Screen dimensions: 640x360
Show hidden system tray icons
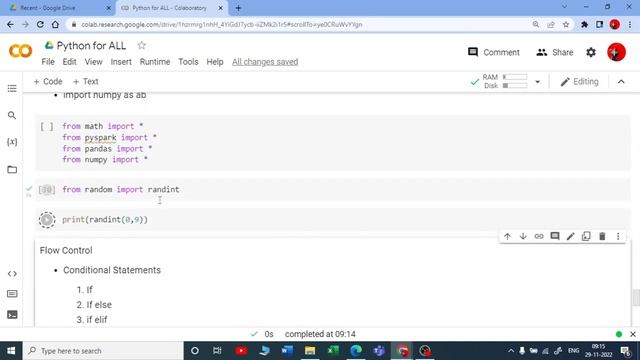511,351
